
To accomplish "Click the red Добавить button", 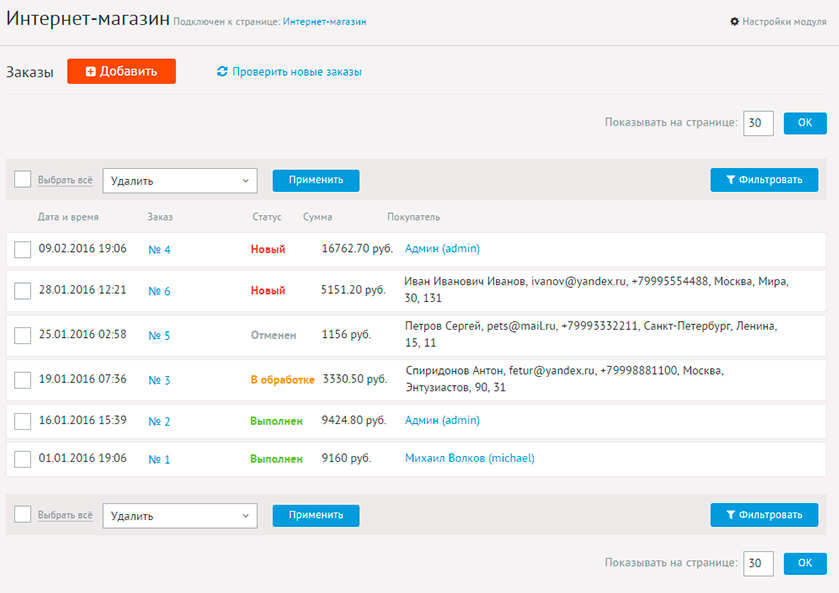I will [x=121, y=71].
